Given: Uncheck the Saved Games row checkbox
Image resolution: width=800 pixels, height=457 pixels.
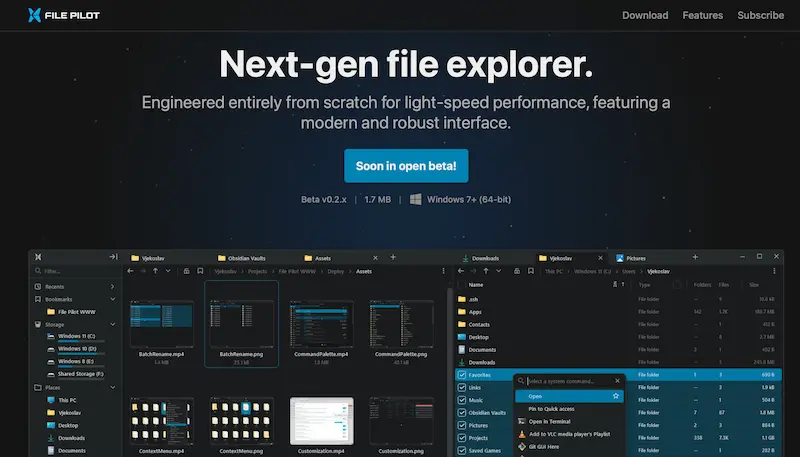Looking at the screenshot, I should [462, 450].
